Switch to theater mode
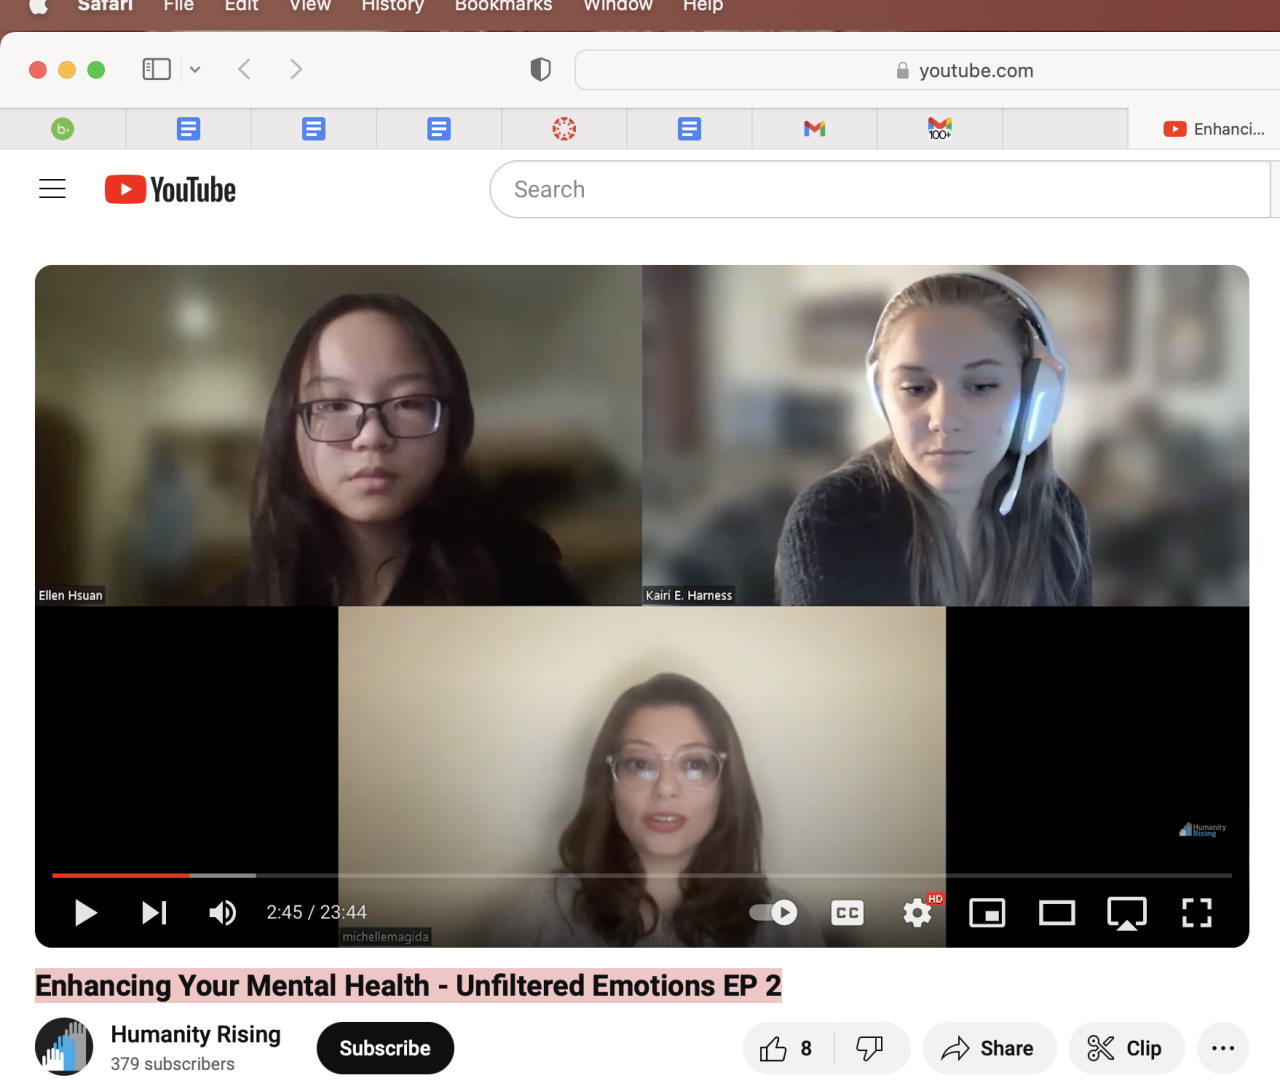The width and height of the screenshot is (1280, 1086). click(x=1057, y=912)
